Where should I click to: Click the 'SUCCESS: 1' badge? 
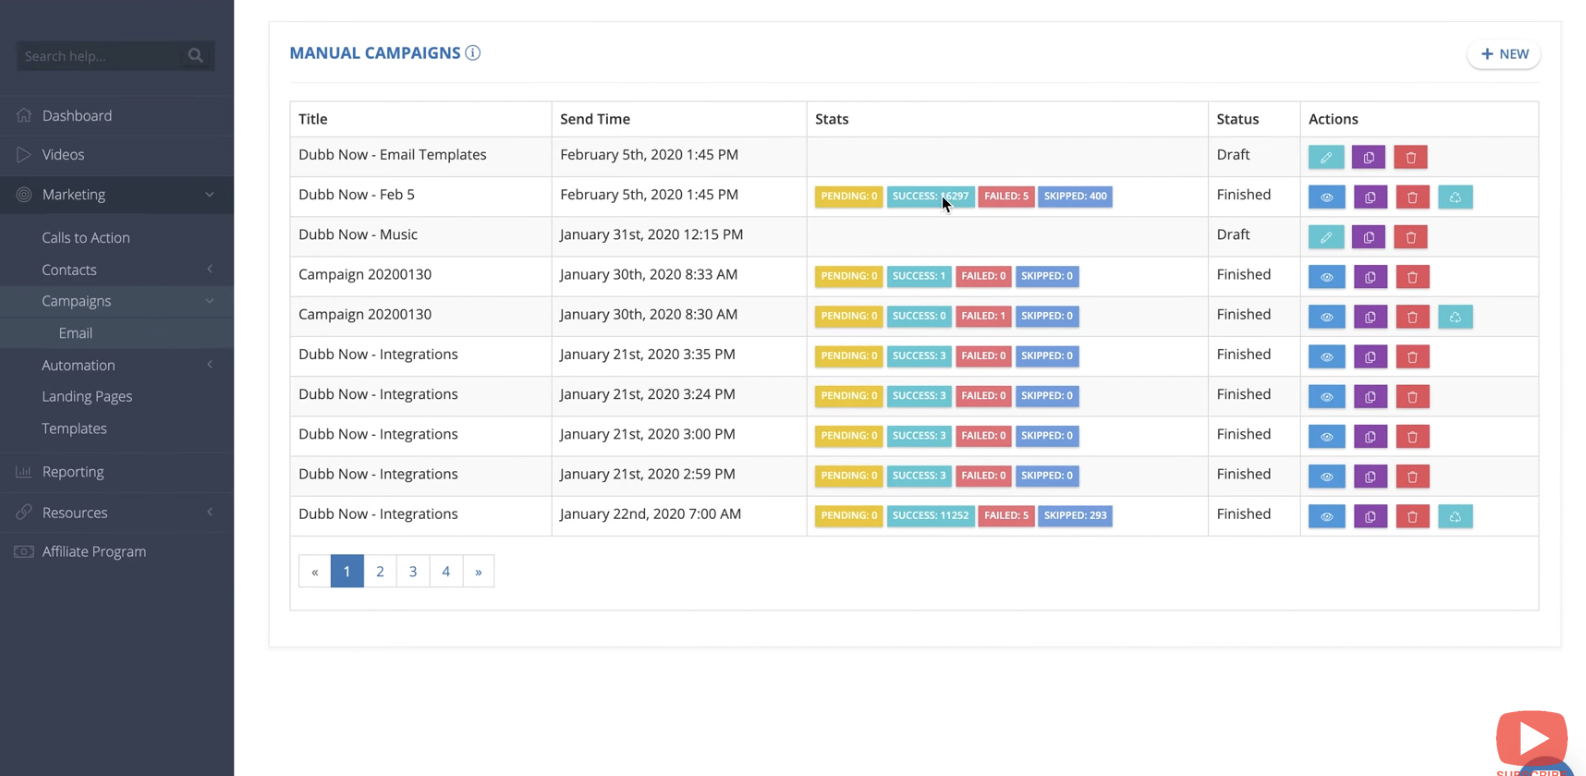[x=918, y=276]
